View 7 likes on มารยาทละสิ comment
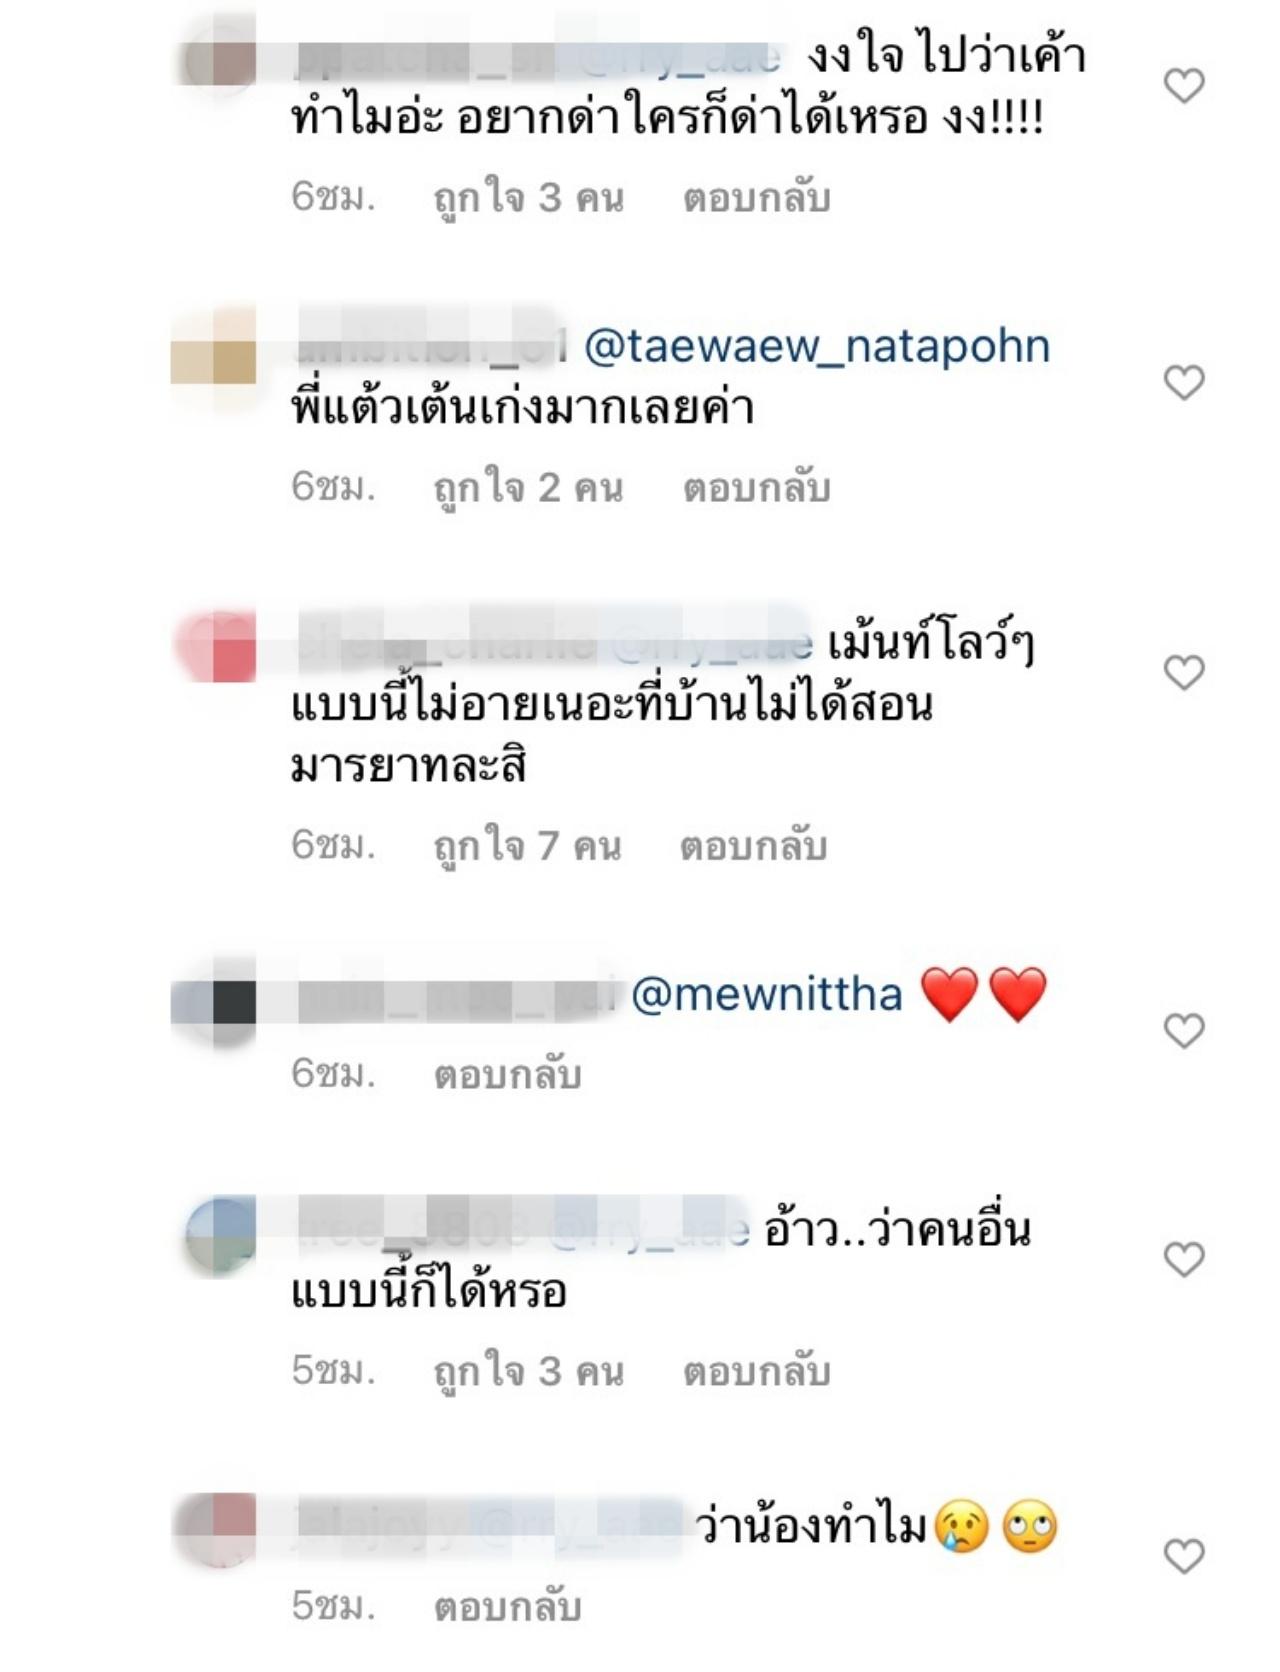The image size is (1280, 1672). pos(527,846)
